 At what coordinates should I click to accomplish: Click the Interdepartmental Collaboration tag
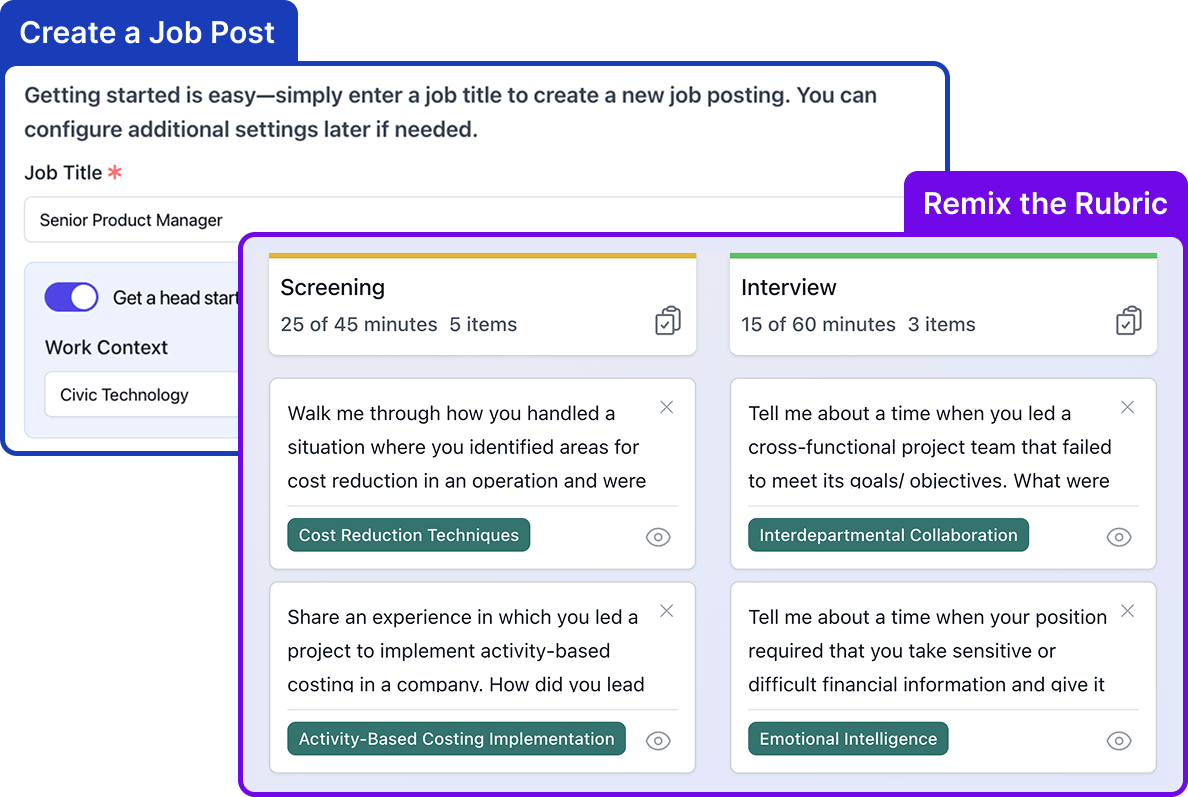tap(888, 535)
